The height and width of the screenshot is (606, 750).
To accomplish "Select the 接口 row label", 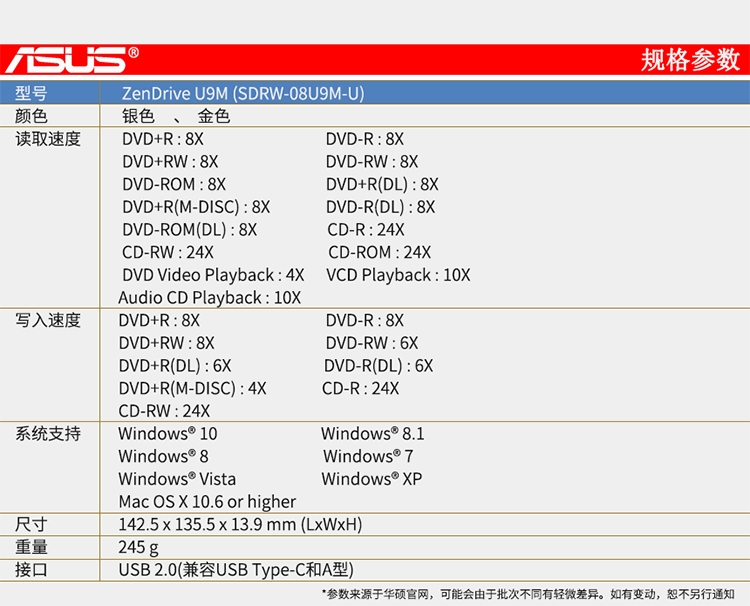I will coord(31,570).
